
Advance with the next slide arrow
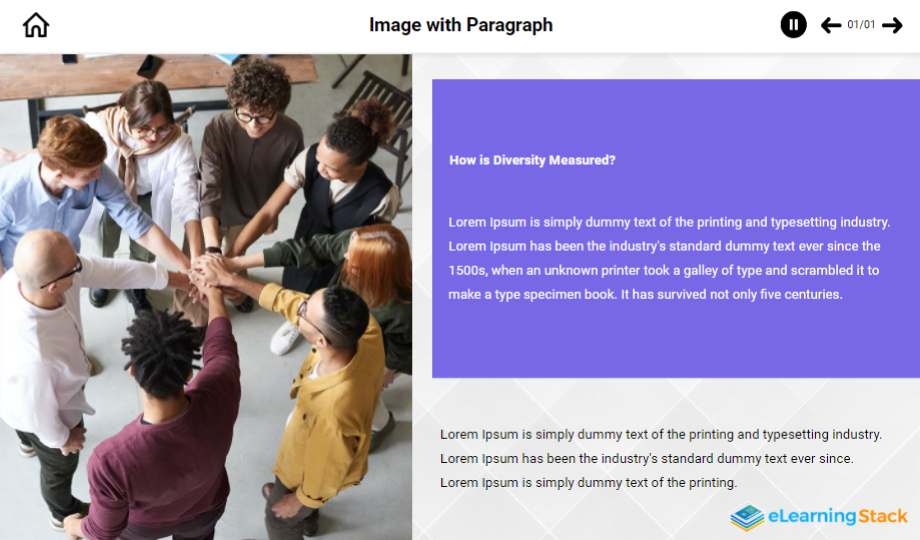coord(892,25)
